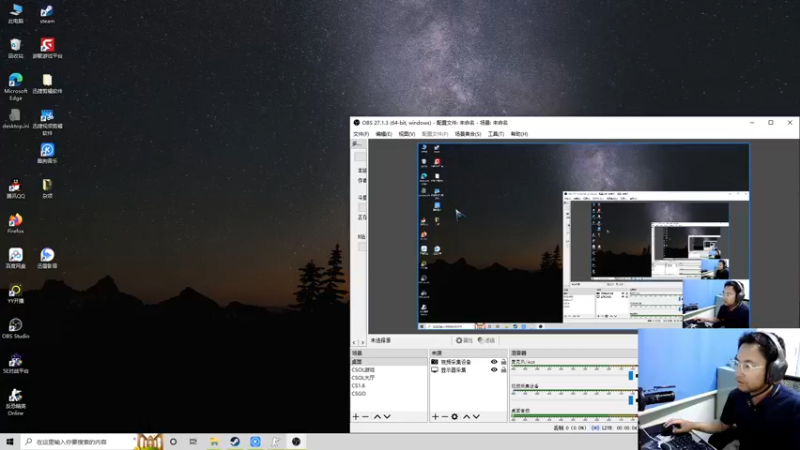Select the desktop.ini file icon

click(x=16, y=118)
